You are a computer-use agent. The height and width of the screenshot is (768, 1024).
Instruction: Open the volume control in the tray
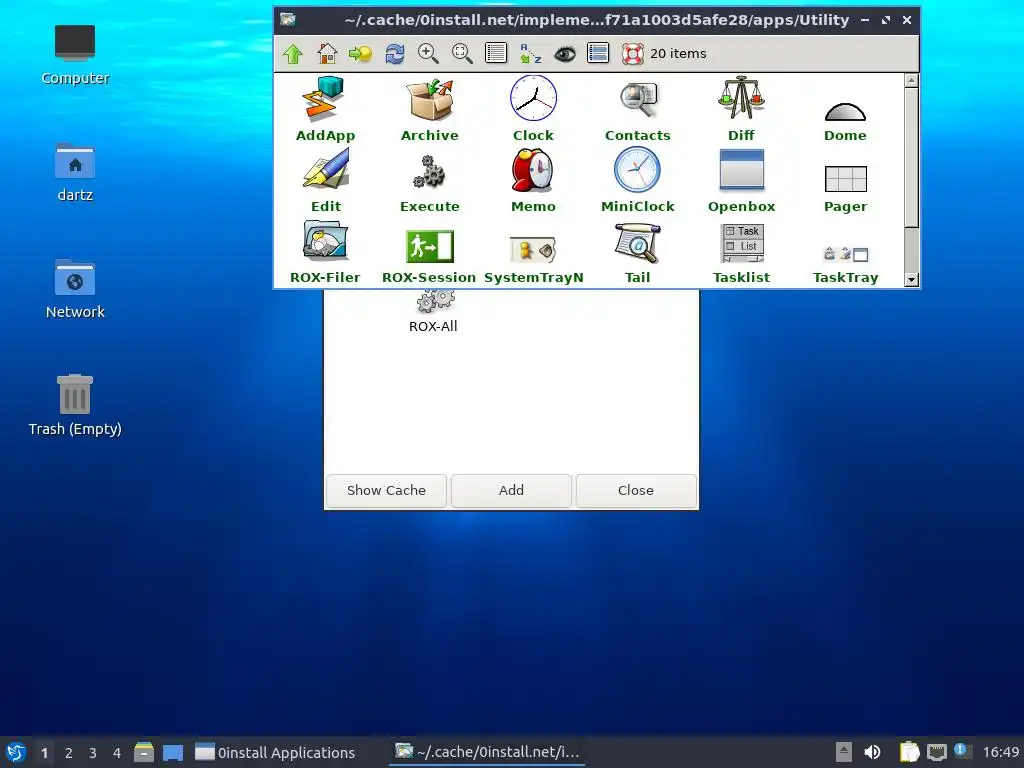point(872,752)
